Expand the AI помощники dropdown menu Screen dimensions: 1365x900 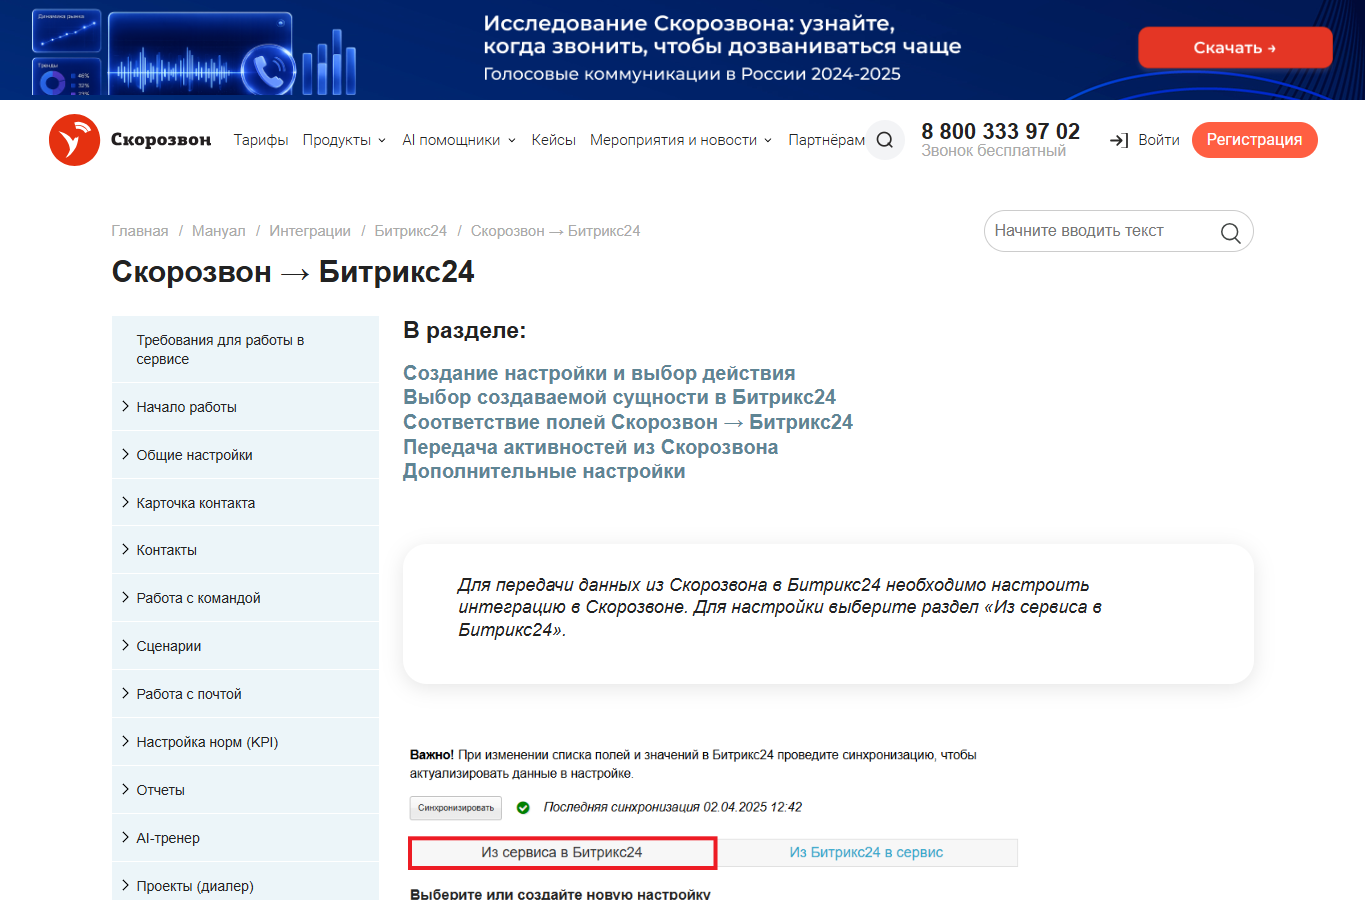pos(459,140)
